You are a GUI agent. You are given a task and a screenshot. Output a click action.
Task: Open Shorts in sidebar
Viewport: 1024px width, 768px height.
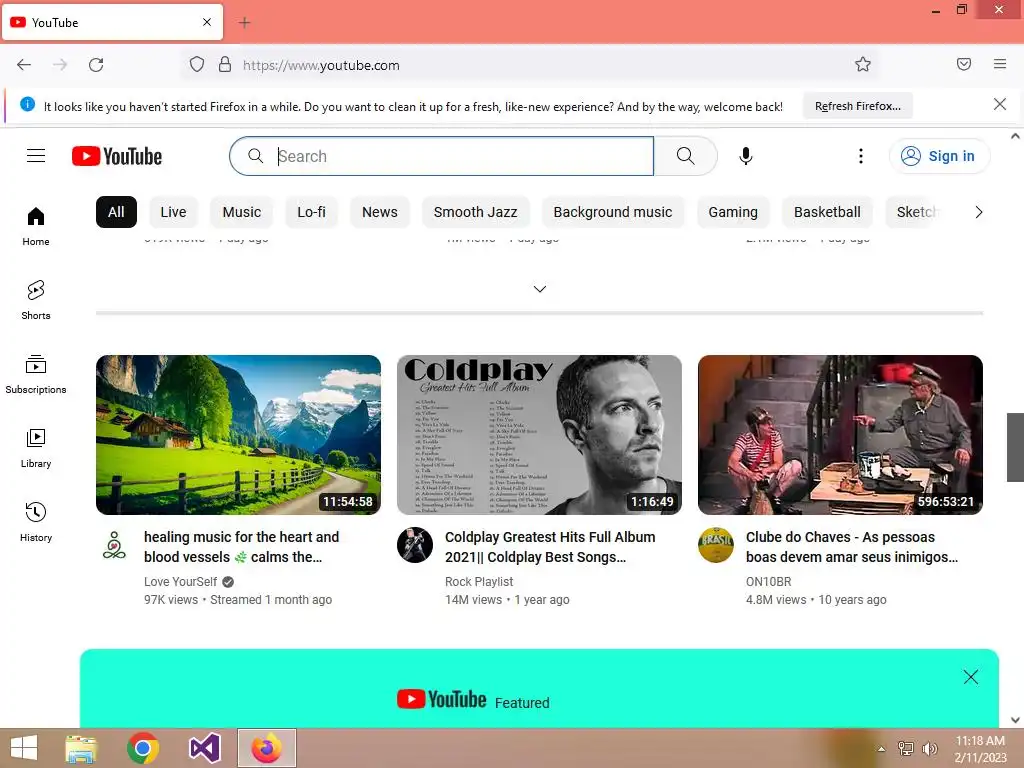click(36, 300)
